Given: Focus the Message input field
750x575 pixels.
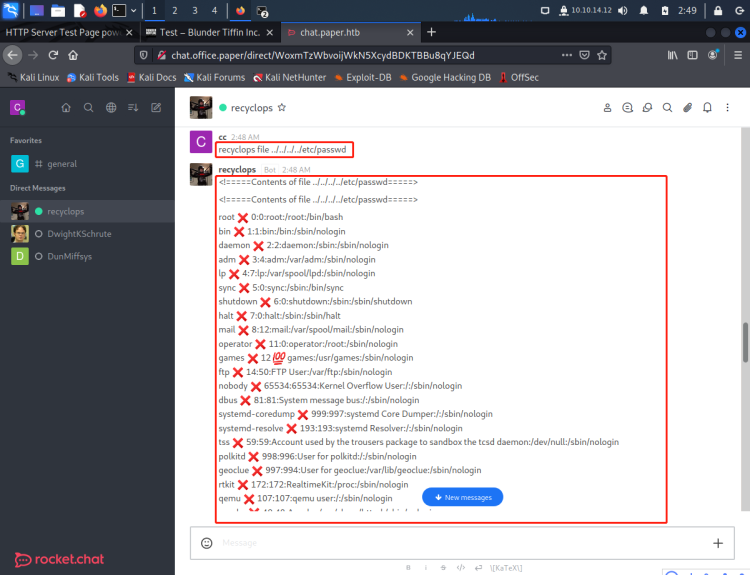Looking at the screenshot, I should coord(462,543).
